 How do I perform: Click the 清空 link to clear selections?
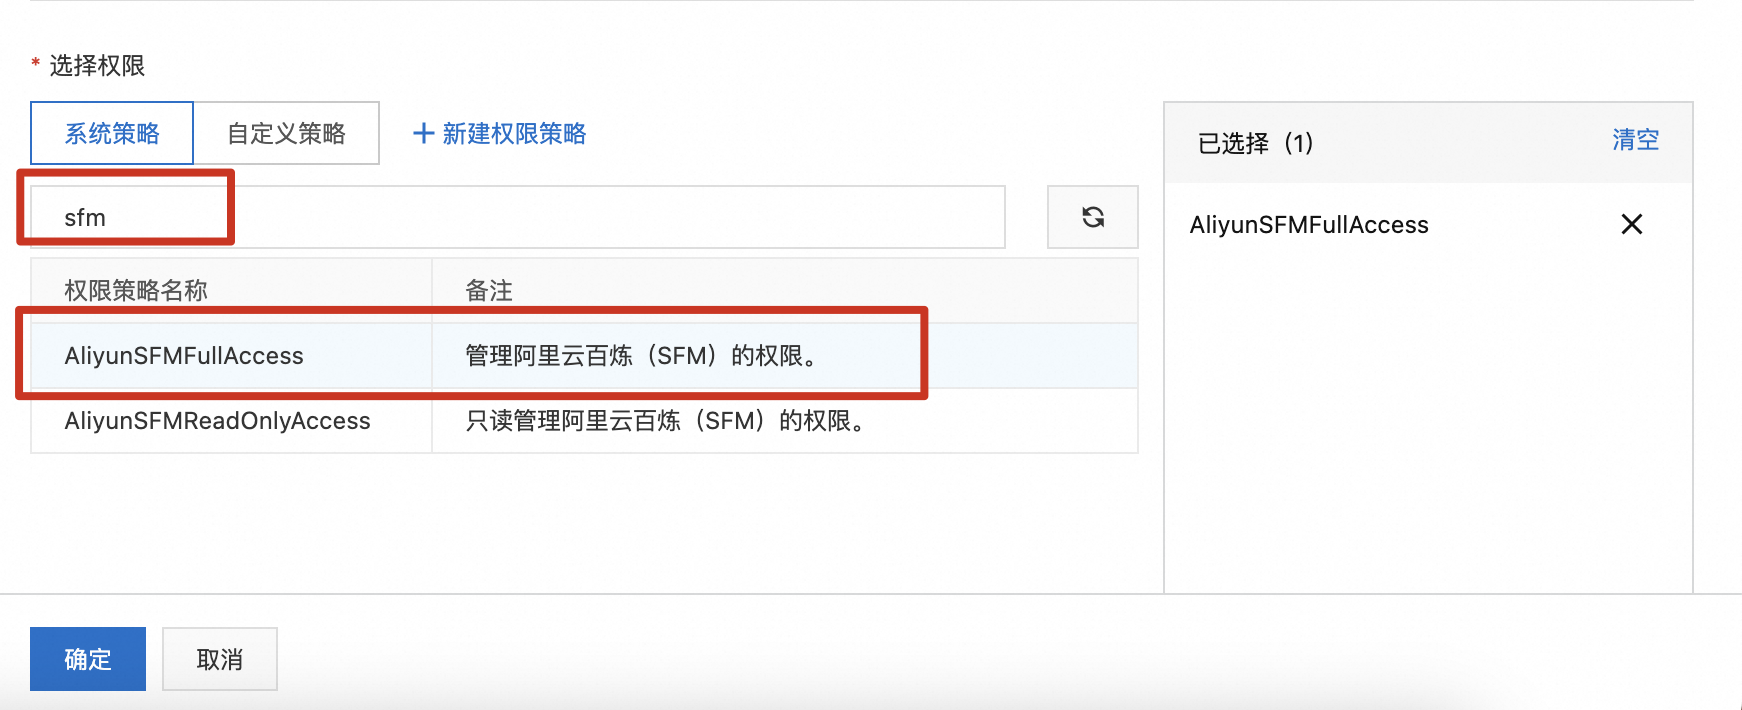click(1635, 140)
